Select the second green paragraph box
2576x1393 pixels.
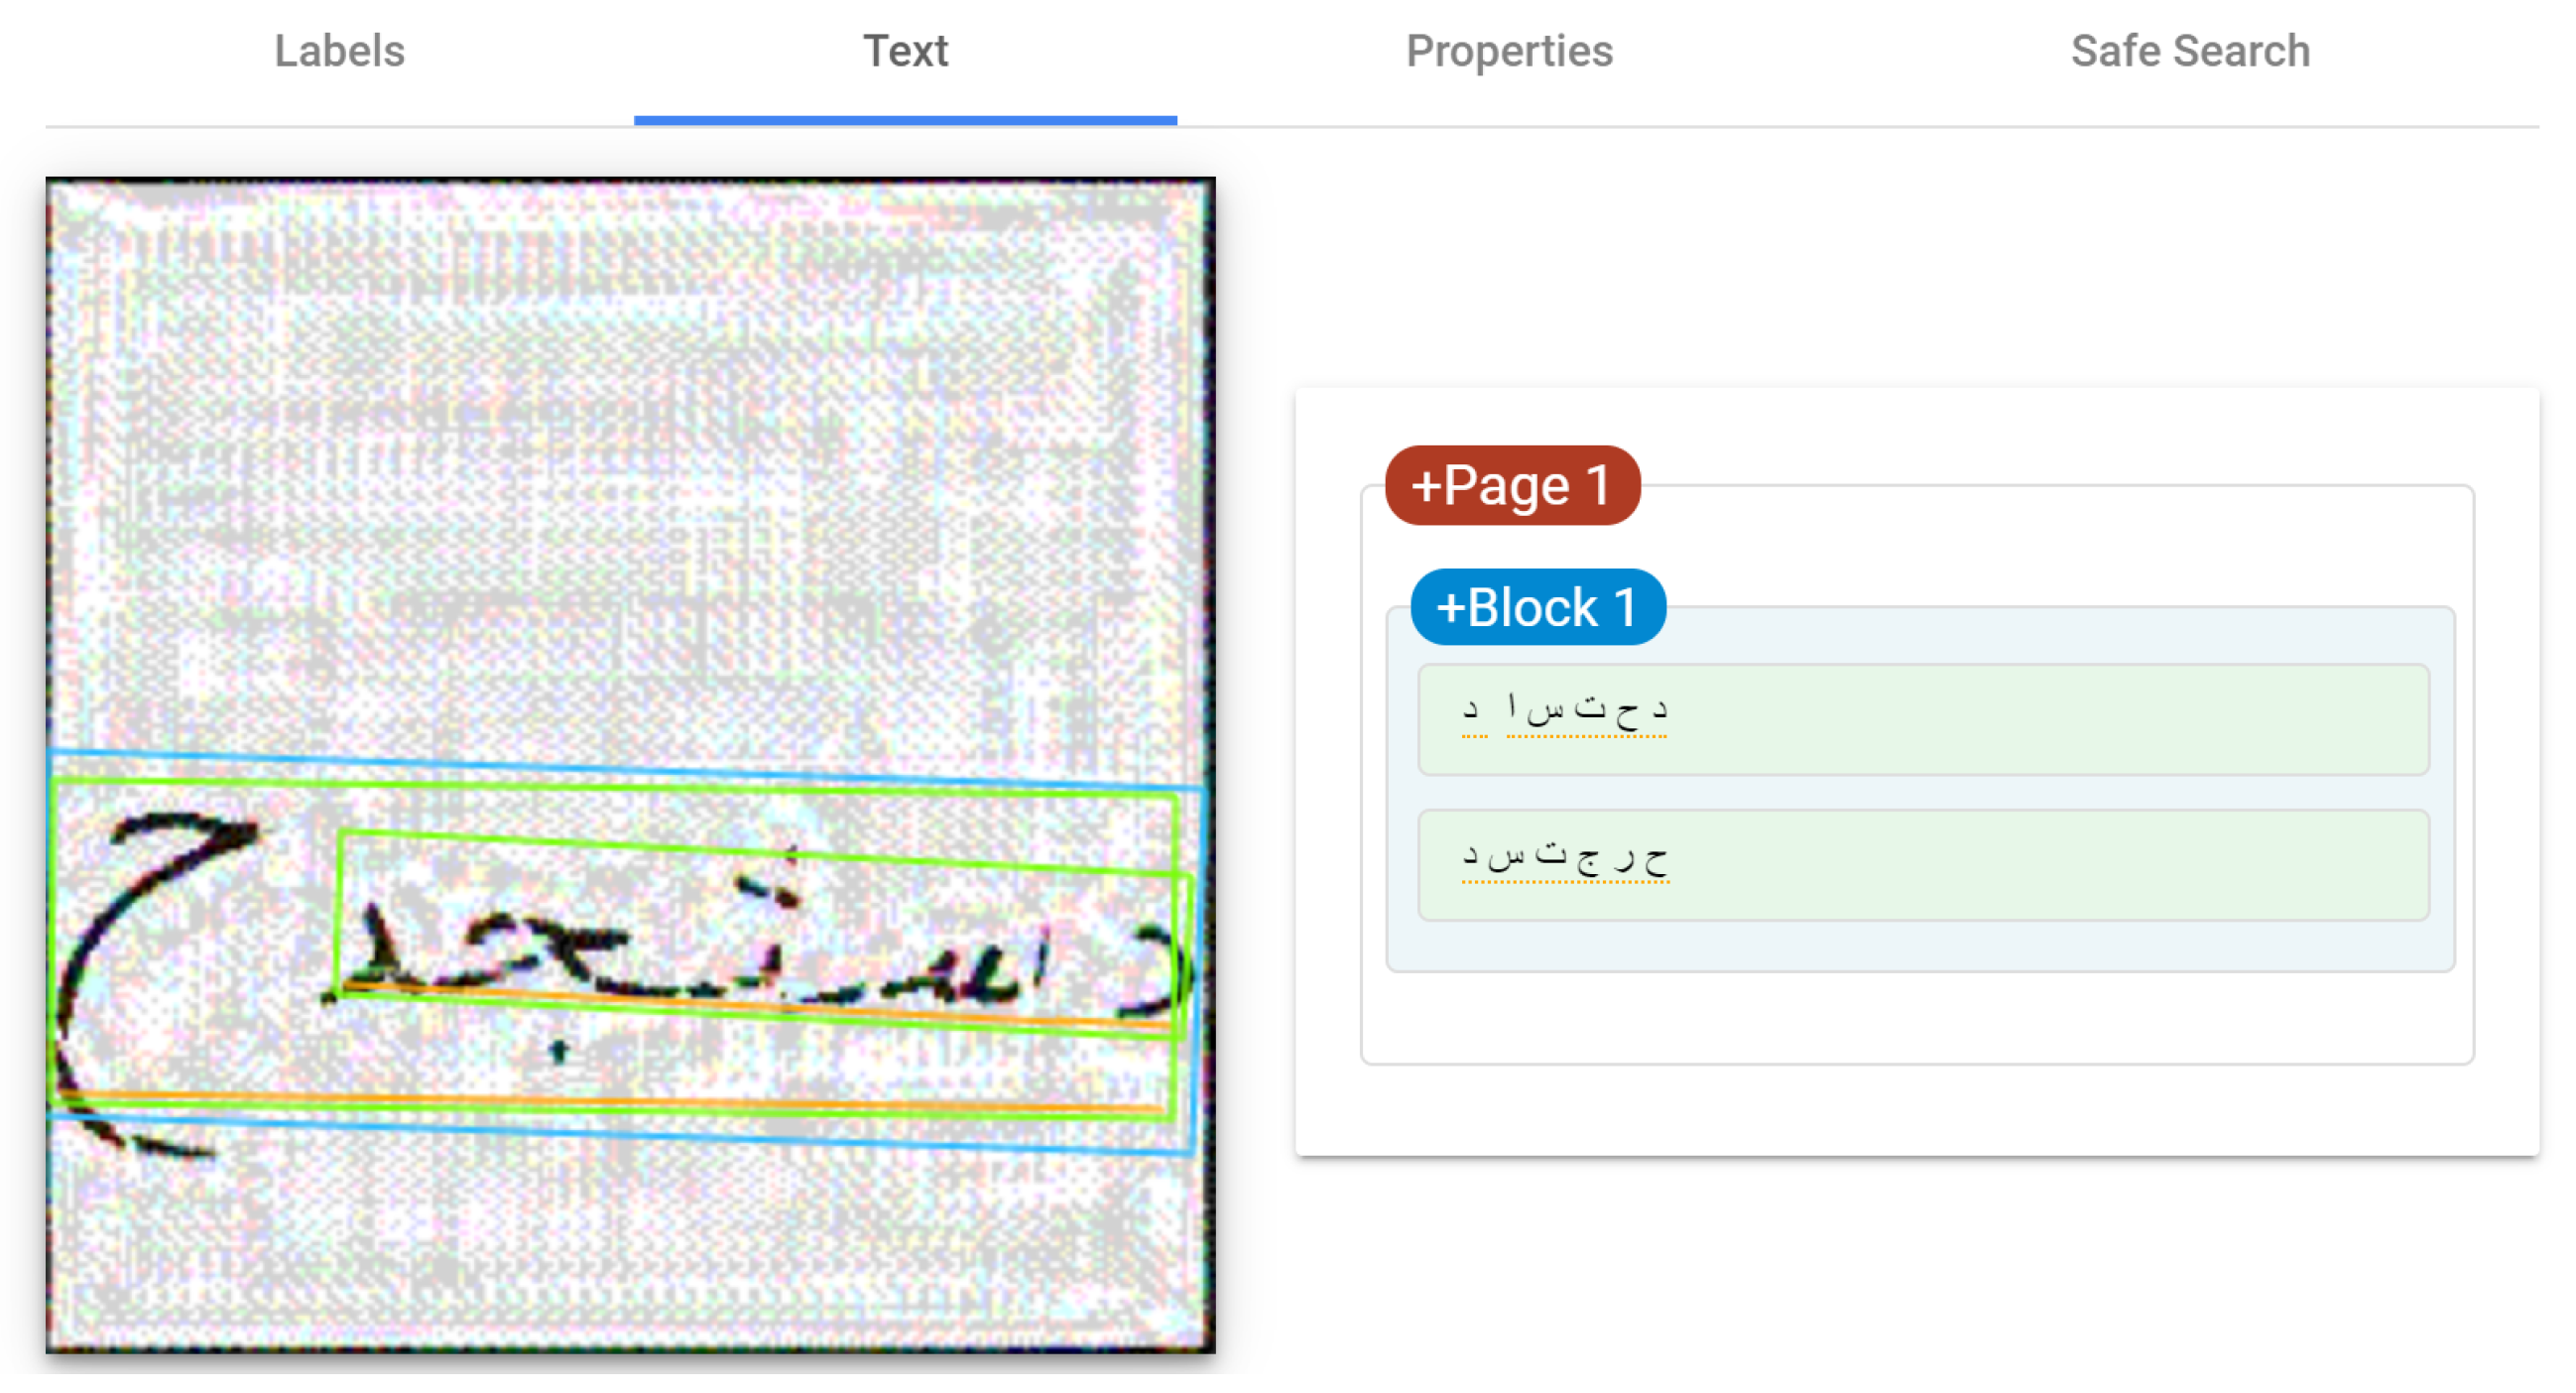coord(2000,866)
